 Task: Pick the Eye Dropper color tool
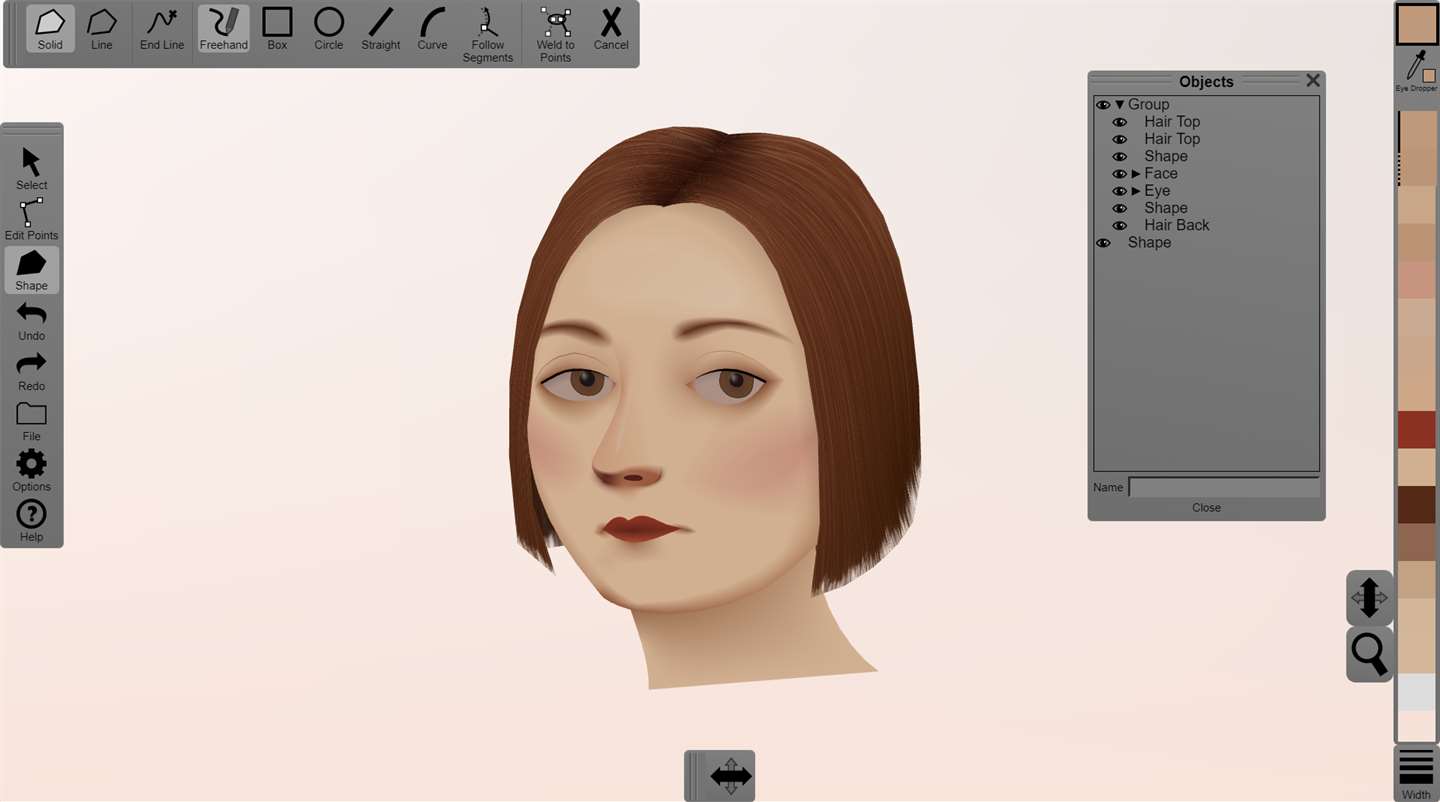click(1416, 71)
